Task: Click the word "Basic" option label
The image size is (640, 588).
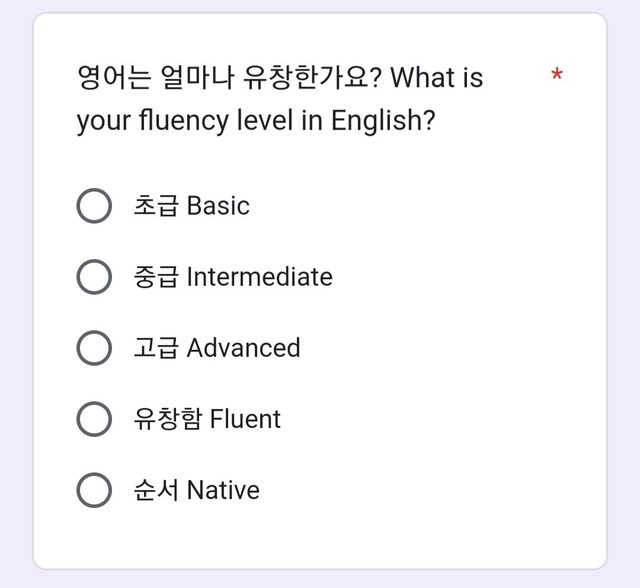Action: (218, 206)
